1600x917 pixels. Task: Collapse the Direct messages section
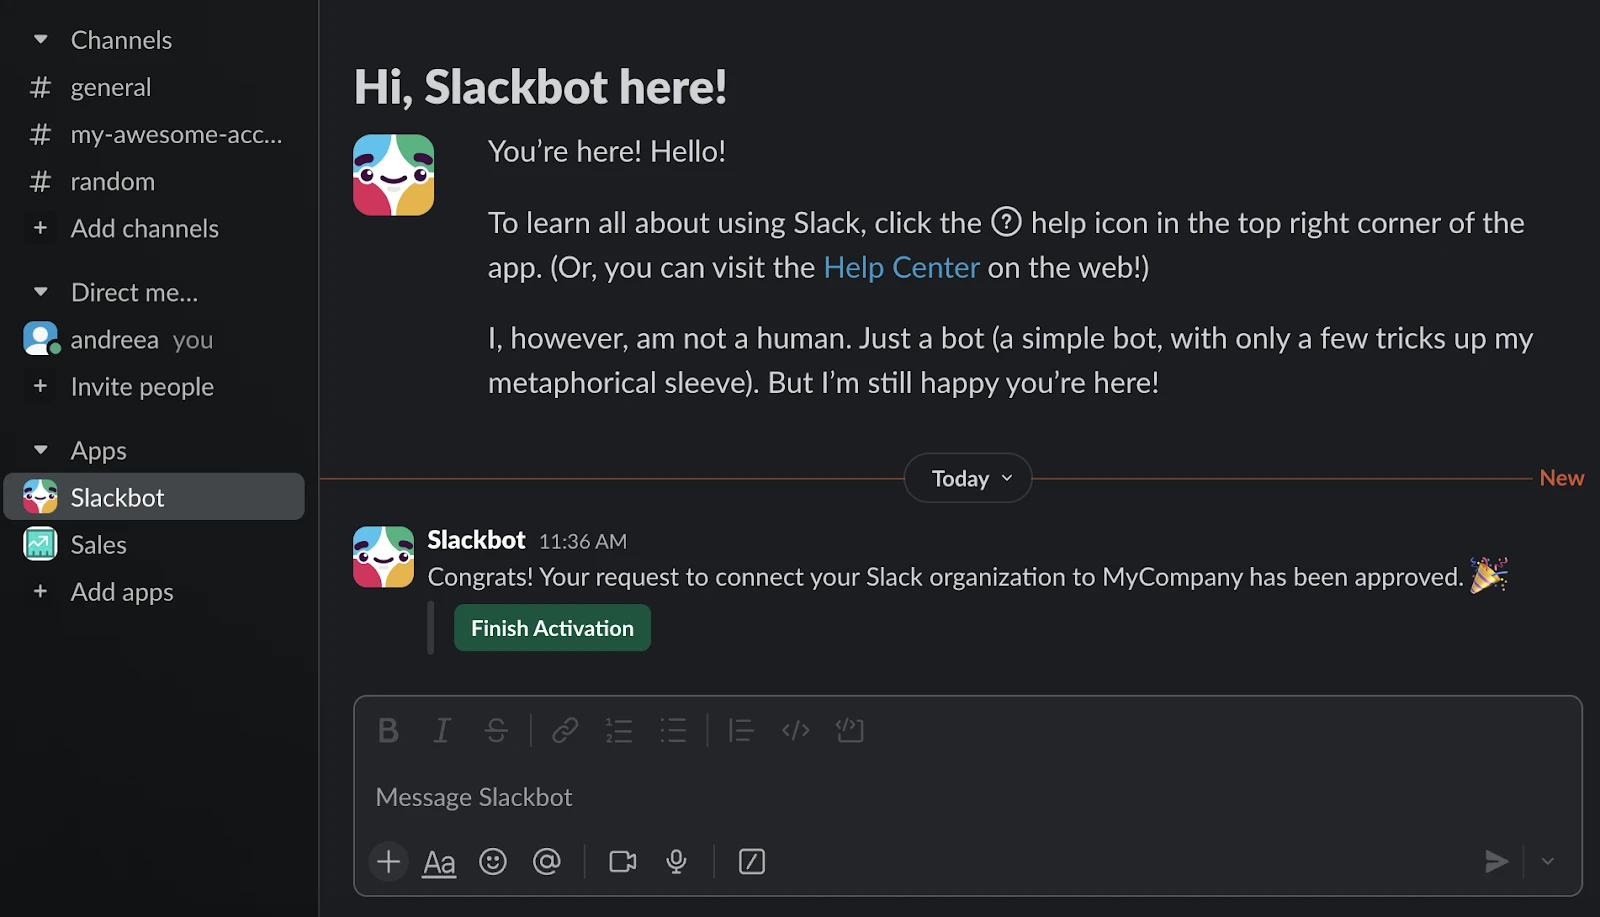point(41,292)
